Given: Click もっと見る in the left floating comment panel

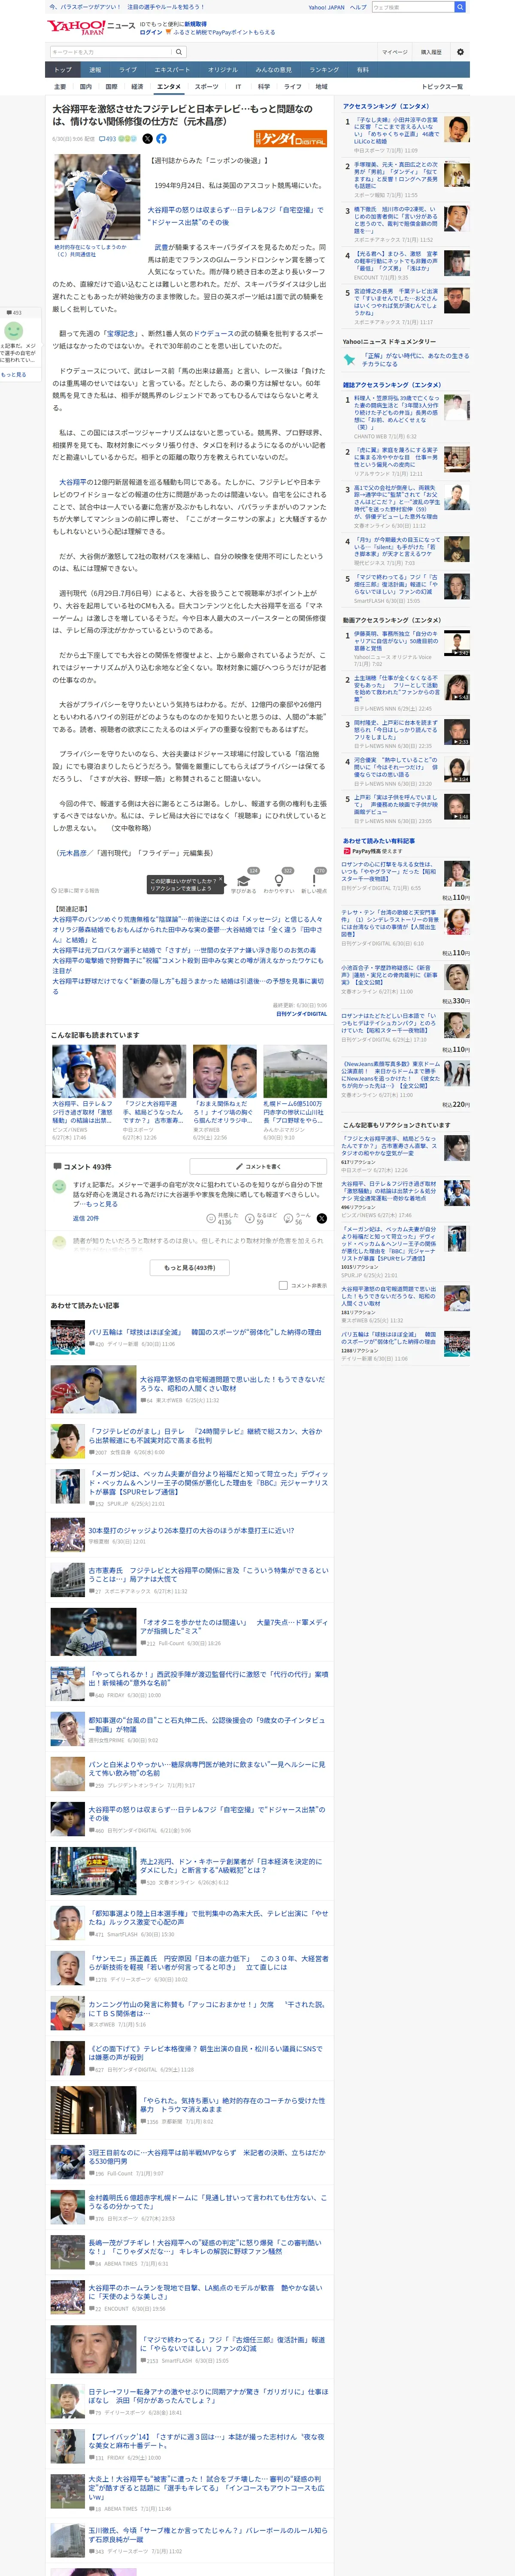Looking at the screenshot, I should (14, 375).
